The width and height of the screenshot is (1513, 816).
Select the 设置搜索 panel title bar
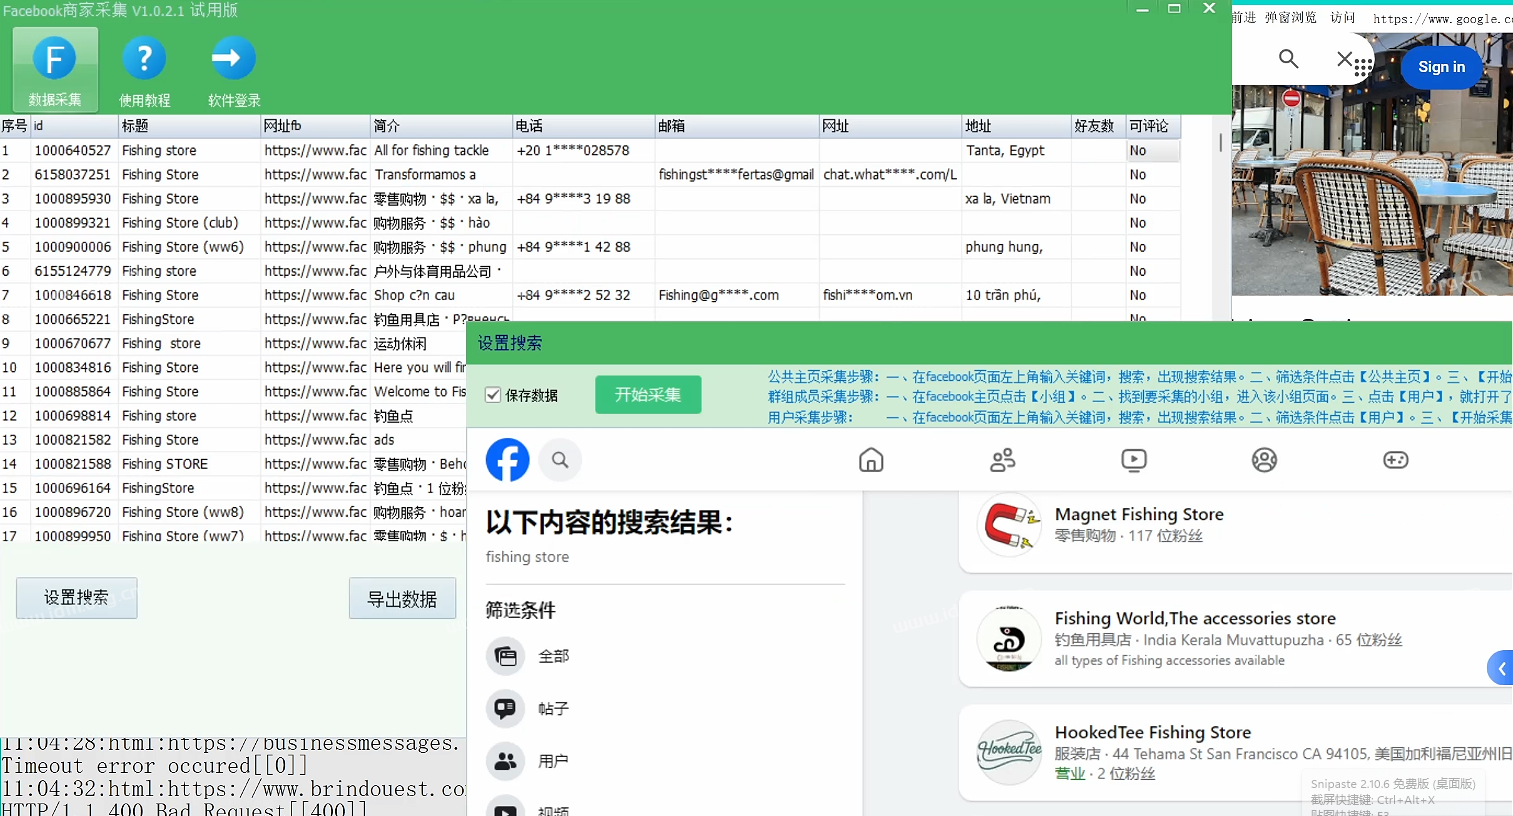pos(990,343)
